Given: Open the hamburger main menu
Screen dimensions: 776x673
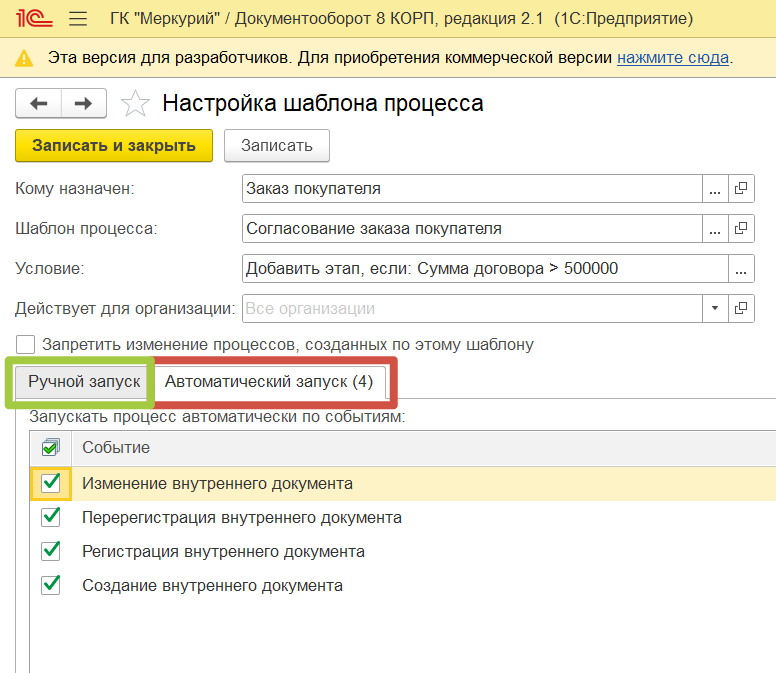Looking at the screenshot, I should 77,19.
